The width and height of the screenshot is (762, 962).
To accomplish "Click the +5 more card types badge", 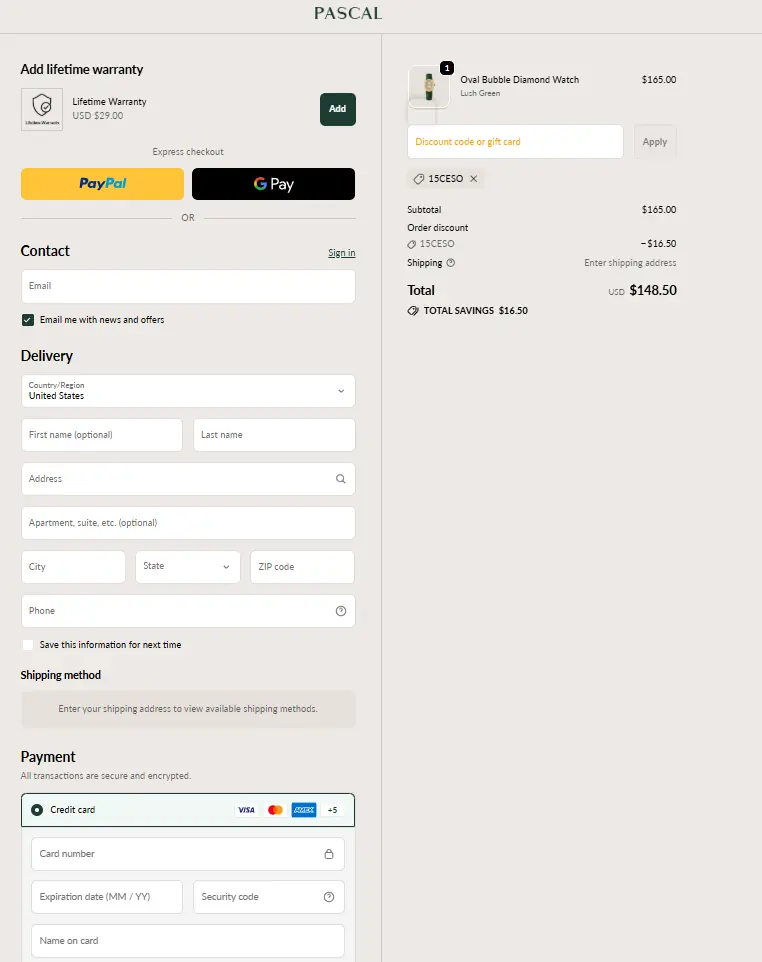I will [333, 810].
